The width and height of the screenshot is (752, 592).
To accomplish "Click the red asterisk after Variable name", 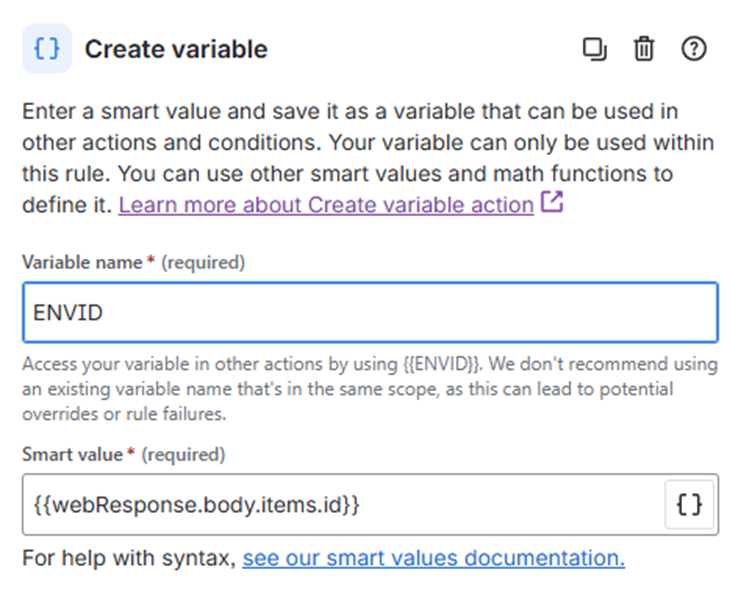I will [x=150, y=262].
